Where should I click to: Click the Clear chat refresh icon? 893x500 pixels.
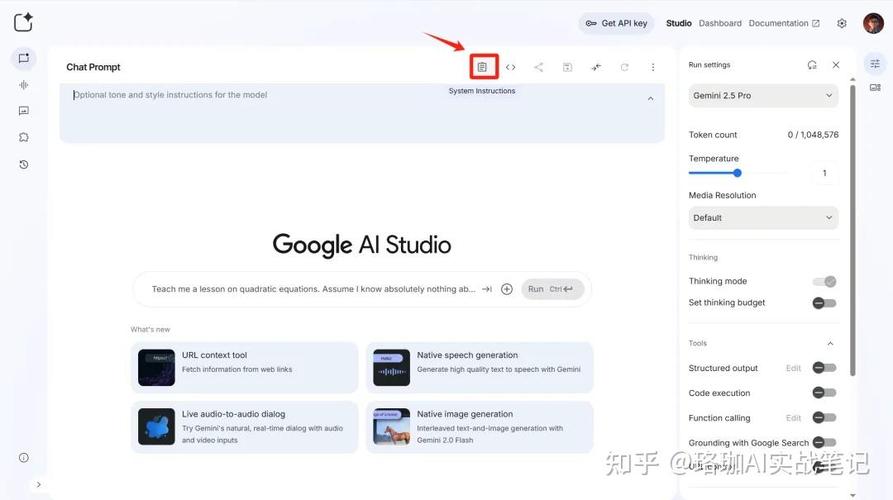pyautogui.click(x=624, y=67)
